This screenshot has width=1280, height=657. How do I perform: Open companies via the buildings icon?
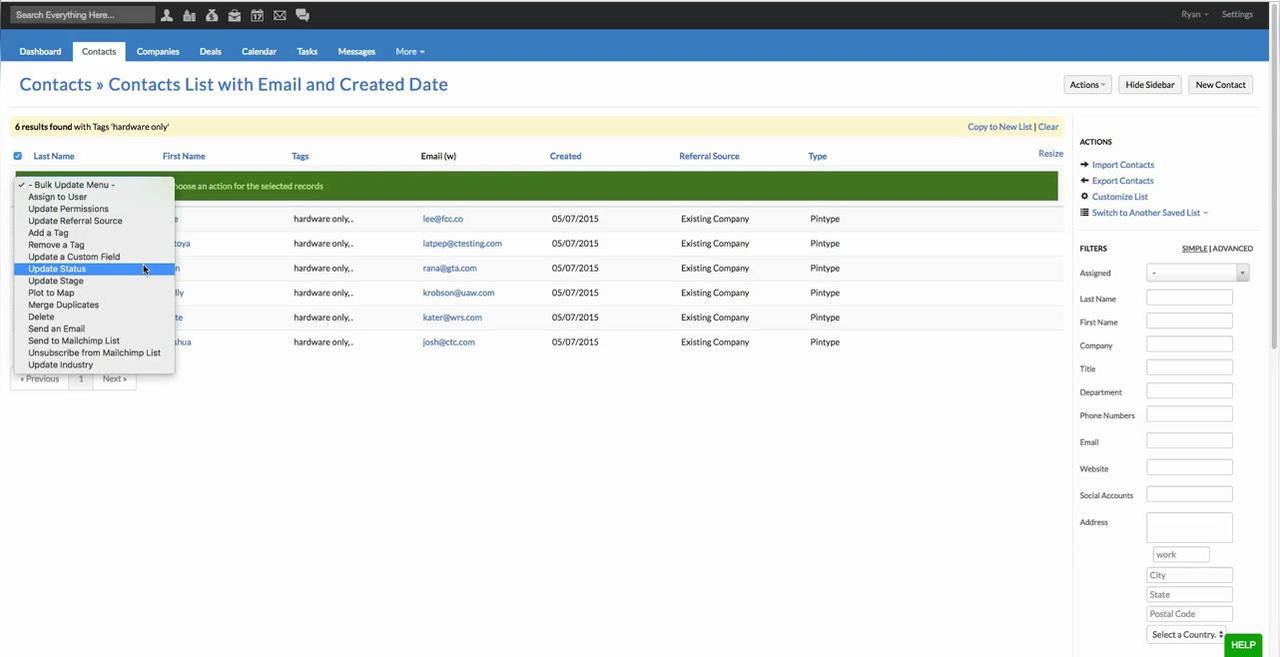click(189, 15)
